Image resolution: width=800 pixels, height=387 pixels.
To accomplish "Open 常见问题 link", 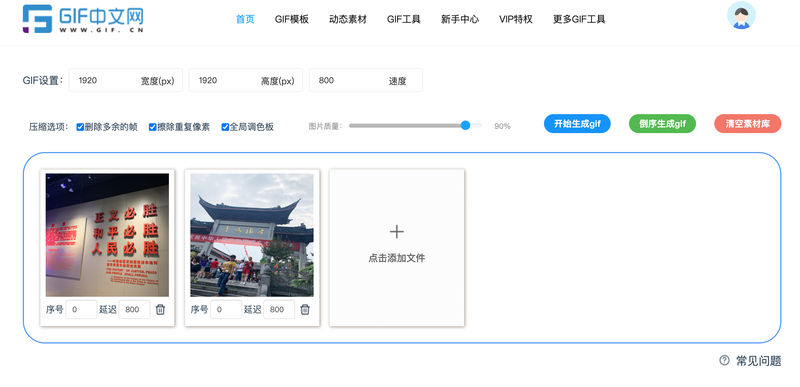I will tap(758, 361).
